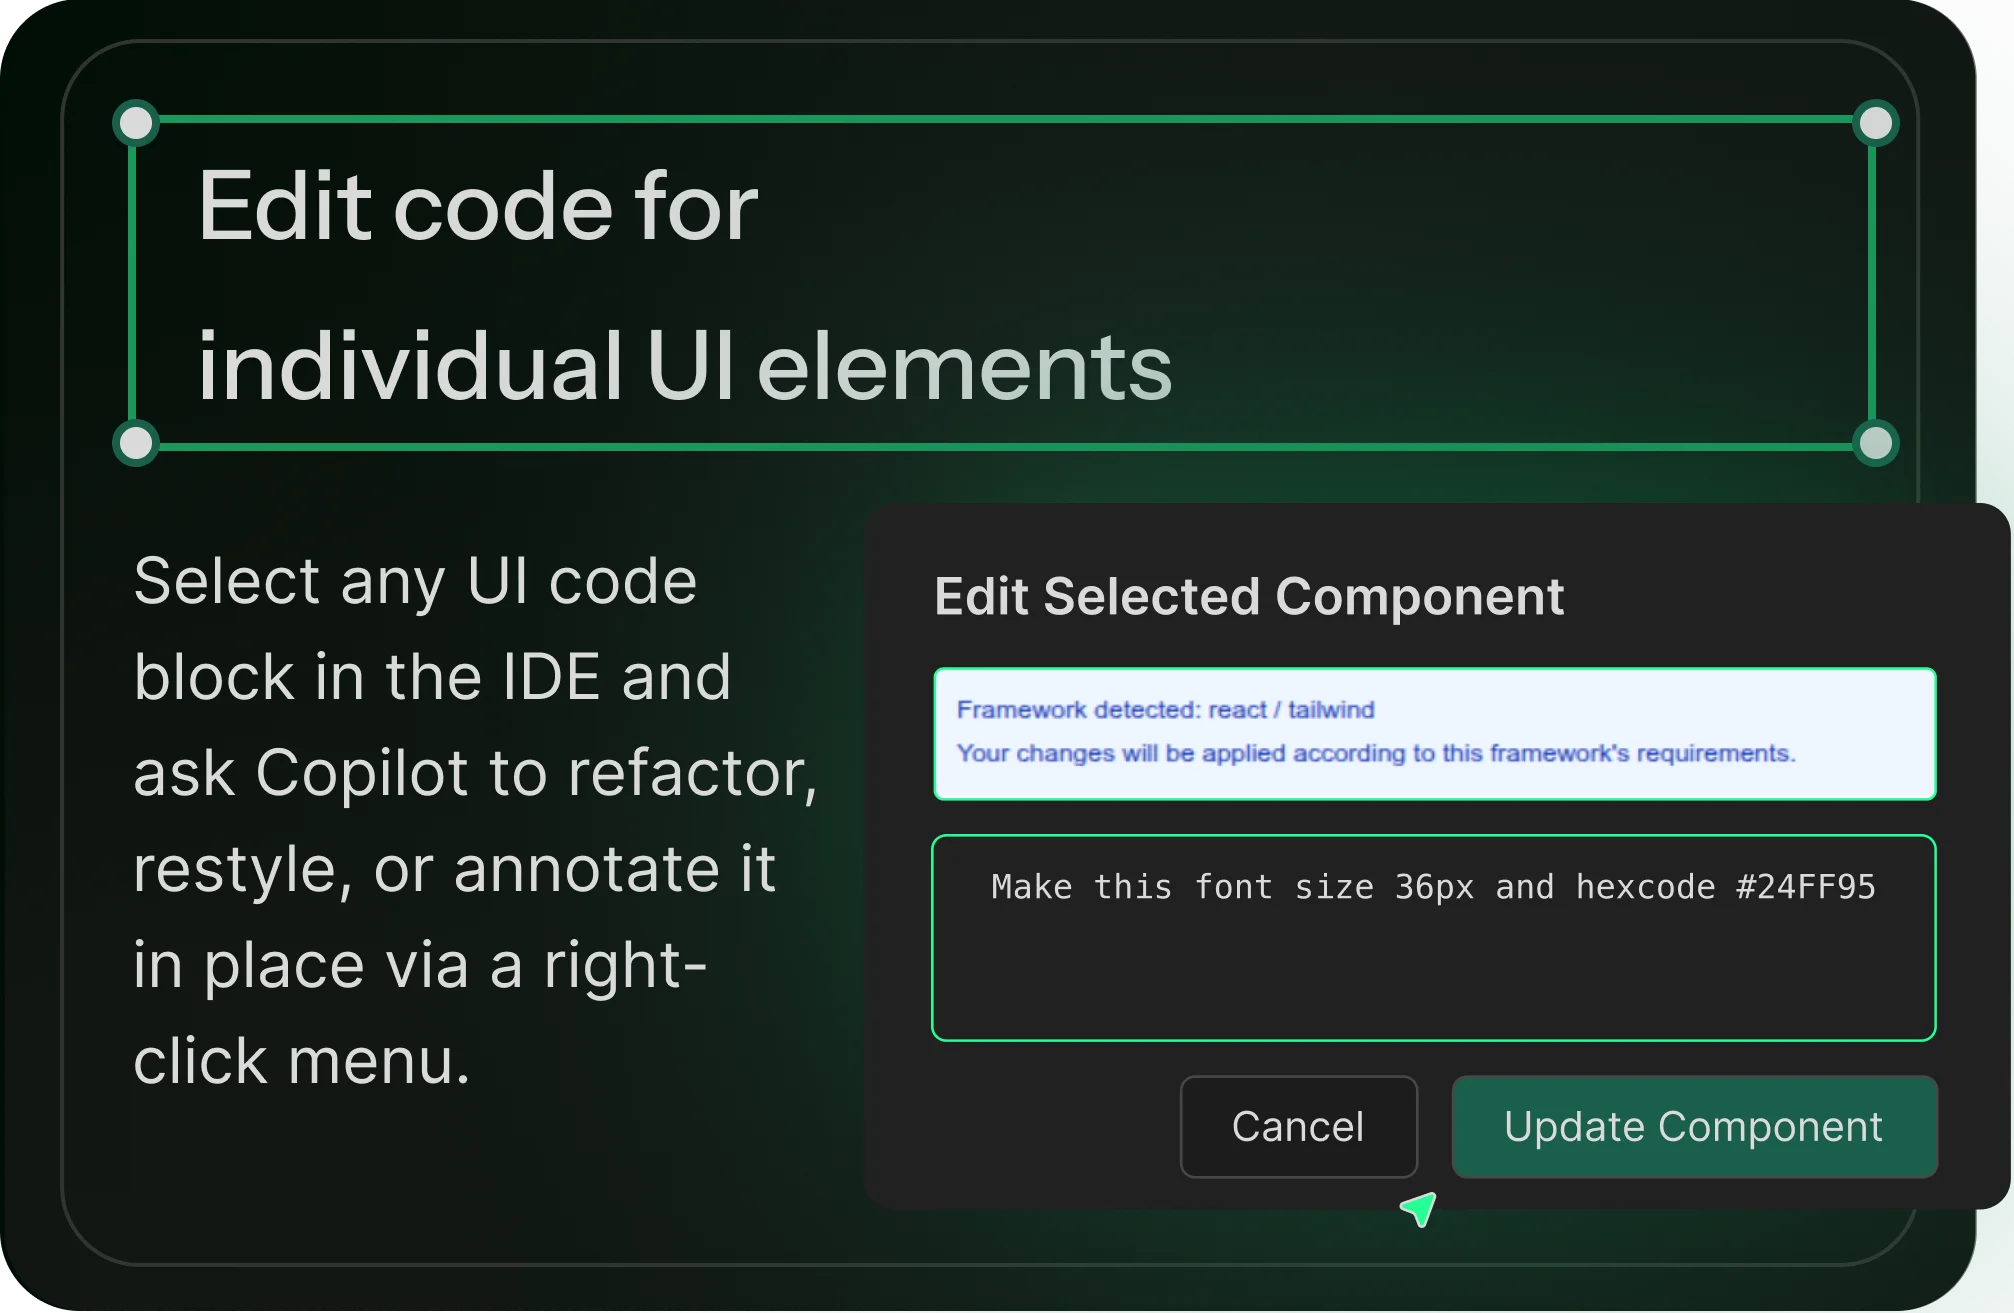Select the top-left selection handle
This screenshot has height=1313, width=2014.
click(x=136, y=121)
